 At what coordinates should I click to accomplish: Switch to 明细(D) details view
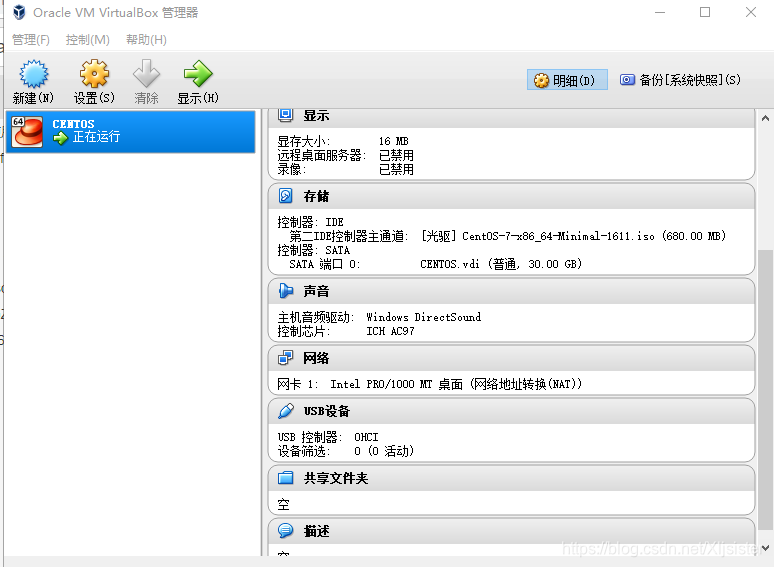coord(567,80)
